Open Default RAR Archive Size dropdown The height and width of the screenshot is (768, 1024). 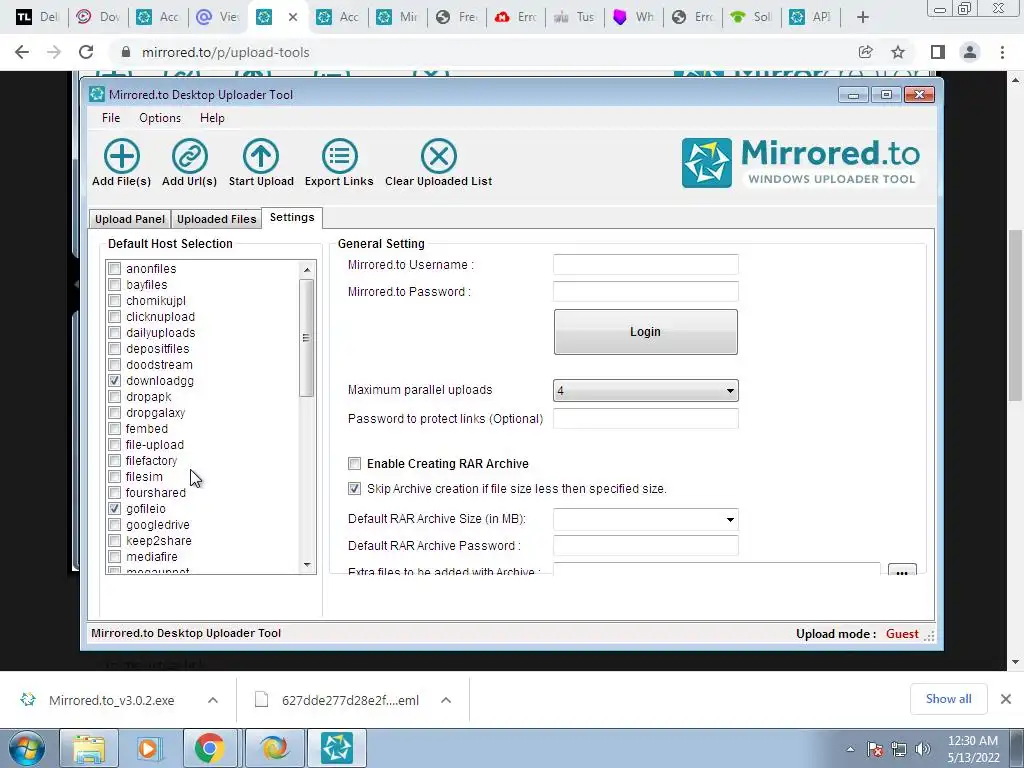coord(645,520)
